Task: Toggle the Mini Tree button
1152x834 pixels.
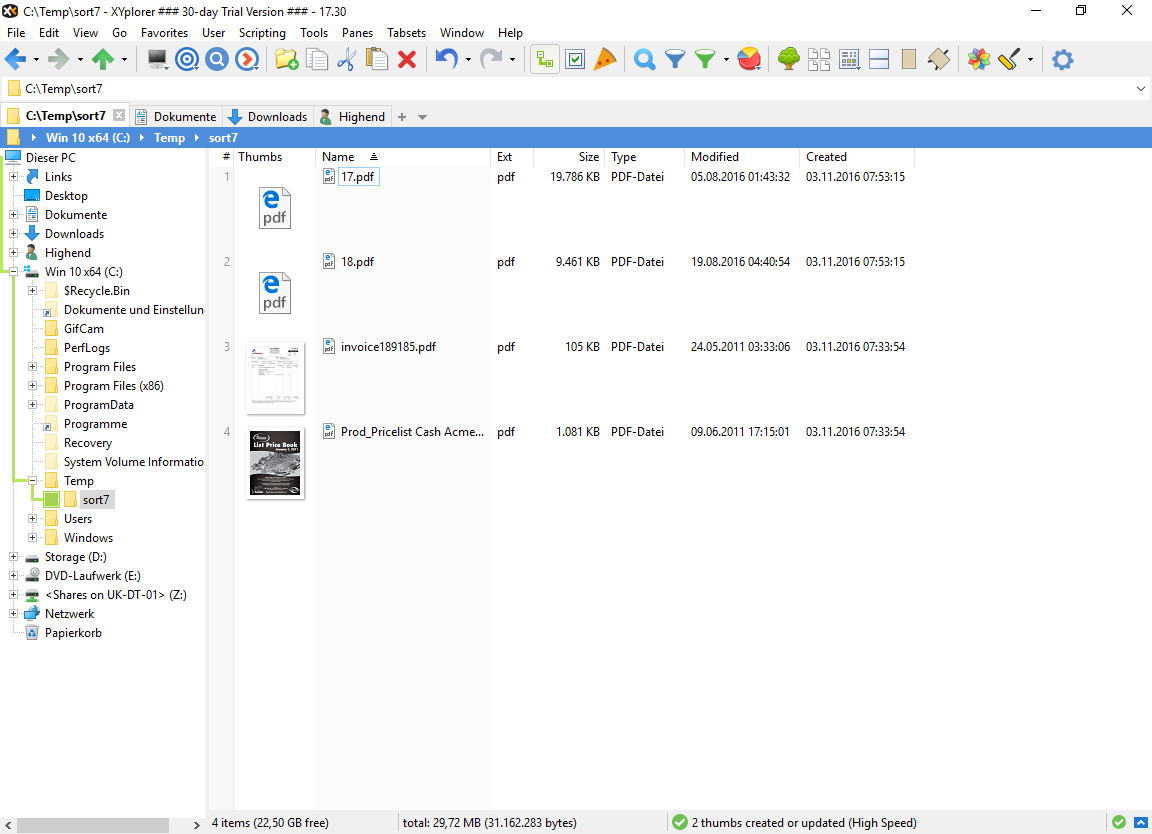Action: tap(544, 60)
